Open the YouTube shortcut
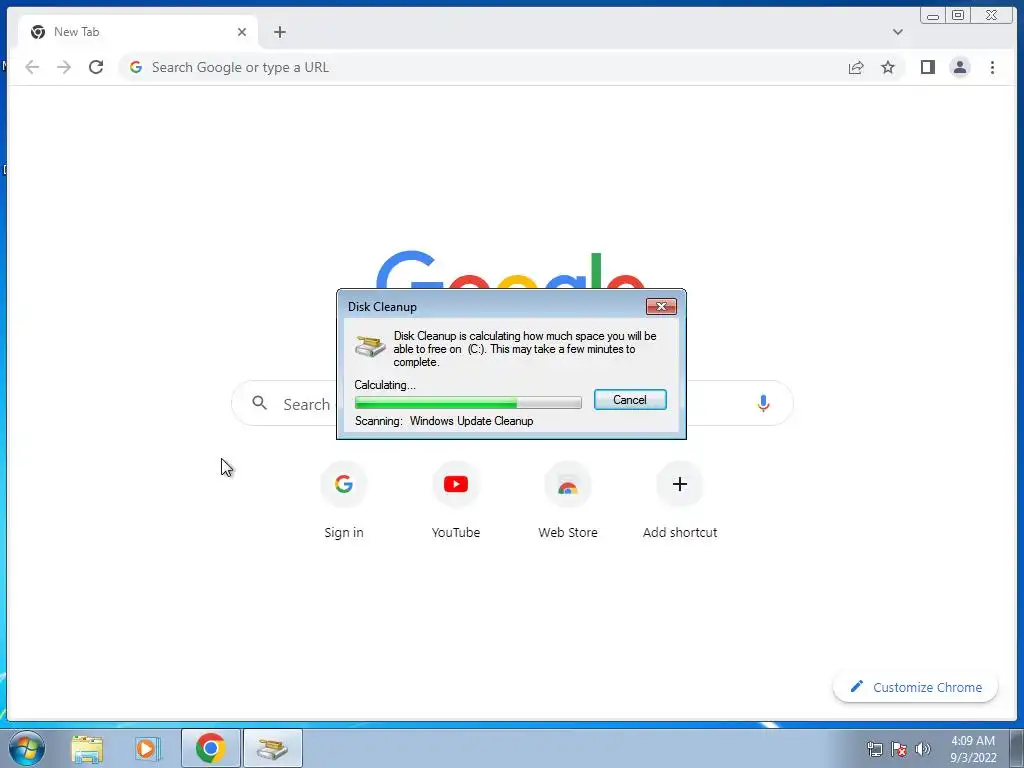 (x=456, y=500)
